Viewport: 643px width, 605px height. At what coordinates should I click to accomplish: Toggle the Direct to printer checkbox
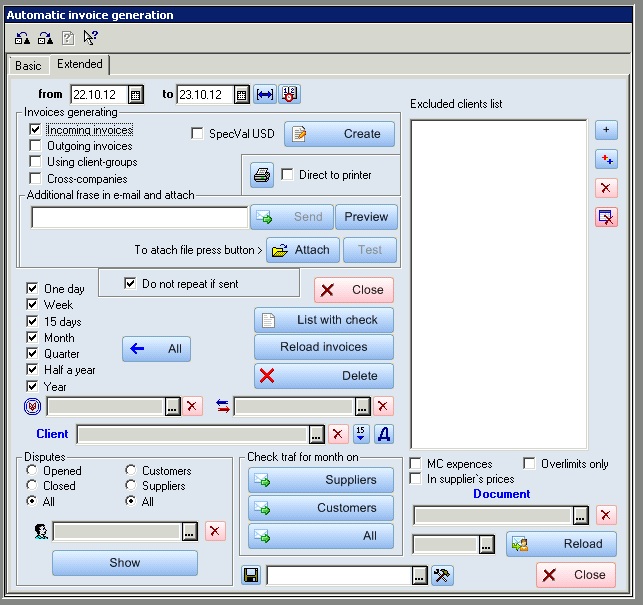(x=288, y=175)
